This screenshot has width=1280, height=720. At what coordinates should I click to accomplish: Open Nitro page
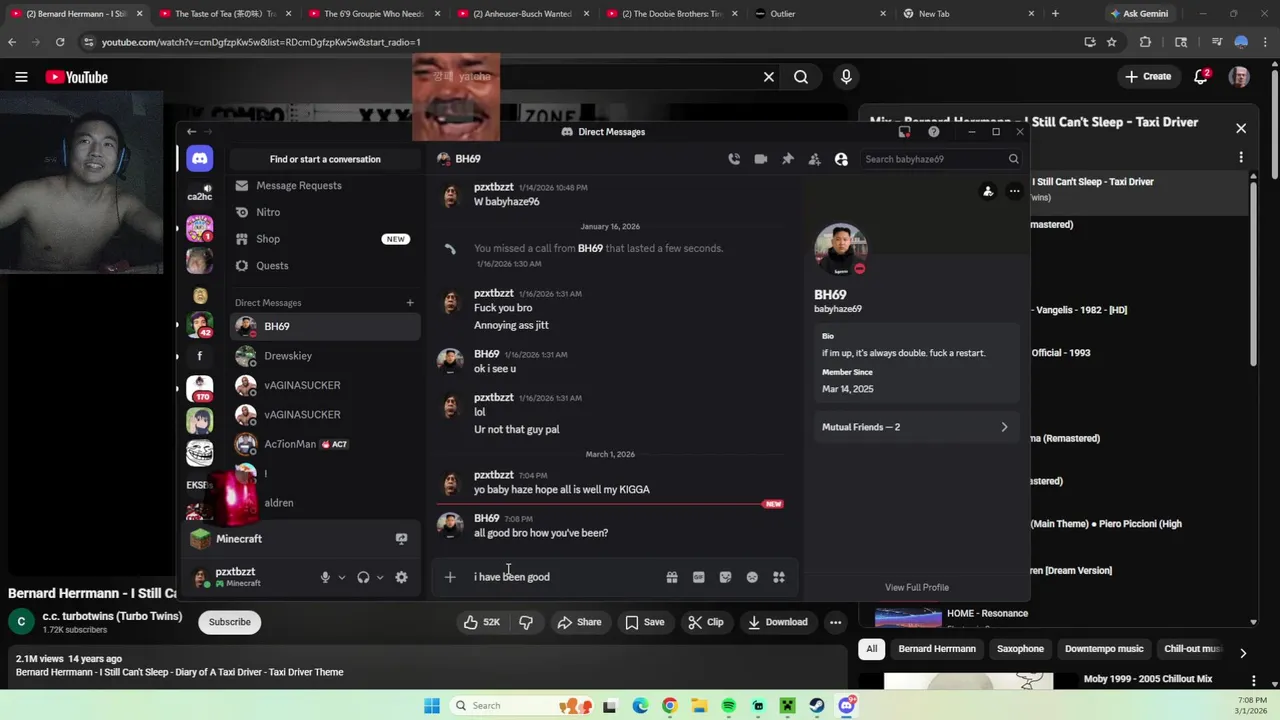coord(325,212)
